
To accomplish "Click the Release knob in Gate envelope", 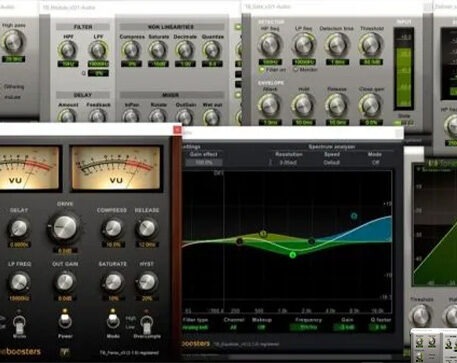I will pos(337,105).
